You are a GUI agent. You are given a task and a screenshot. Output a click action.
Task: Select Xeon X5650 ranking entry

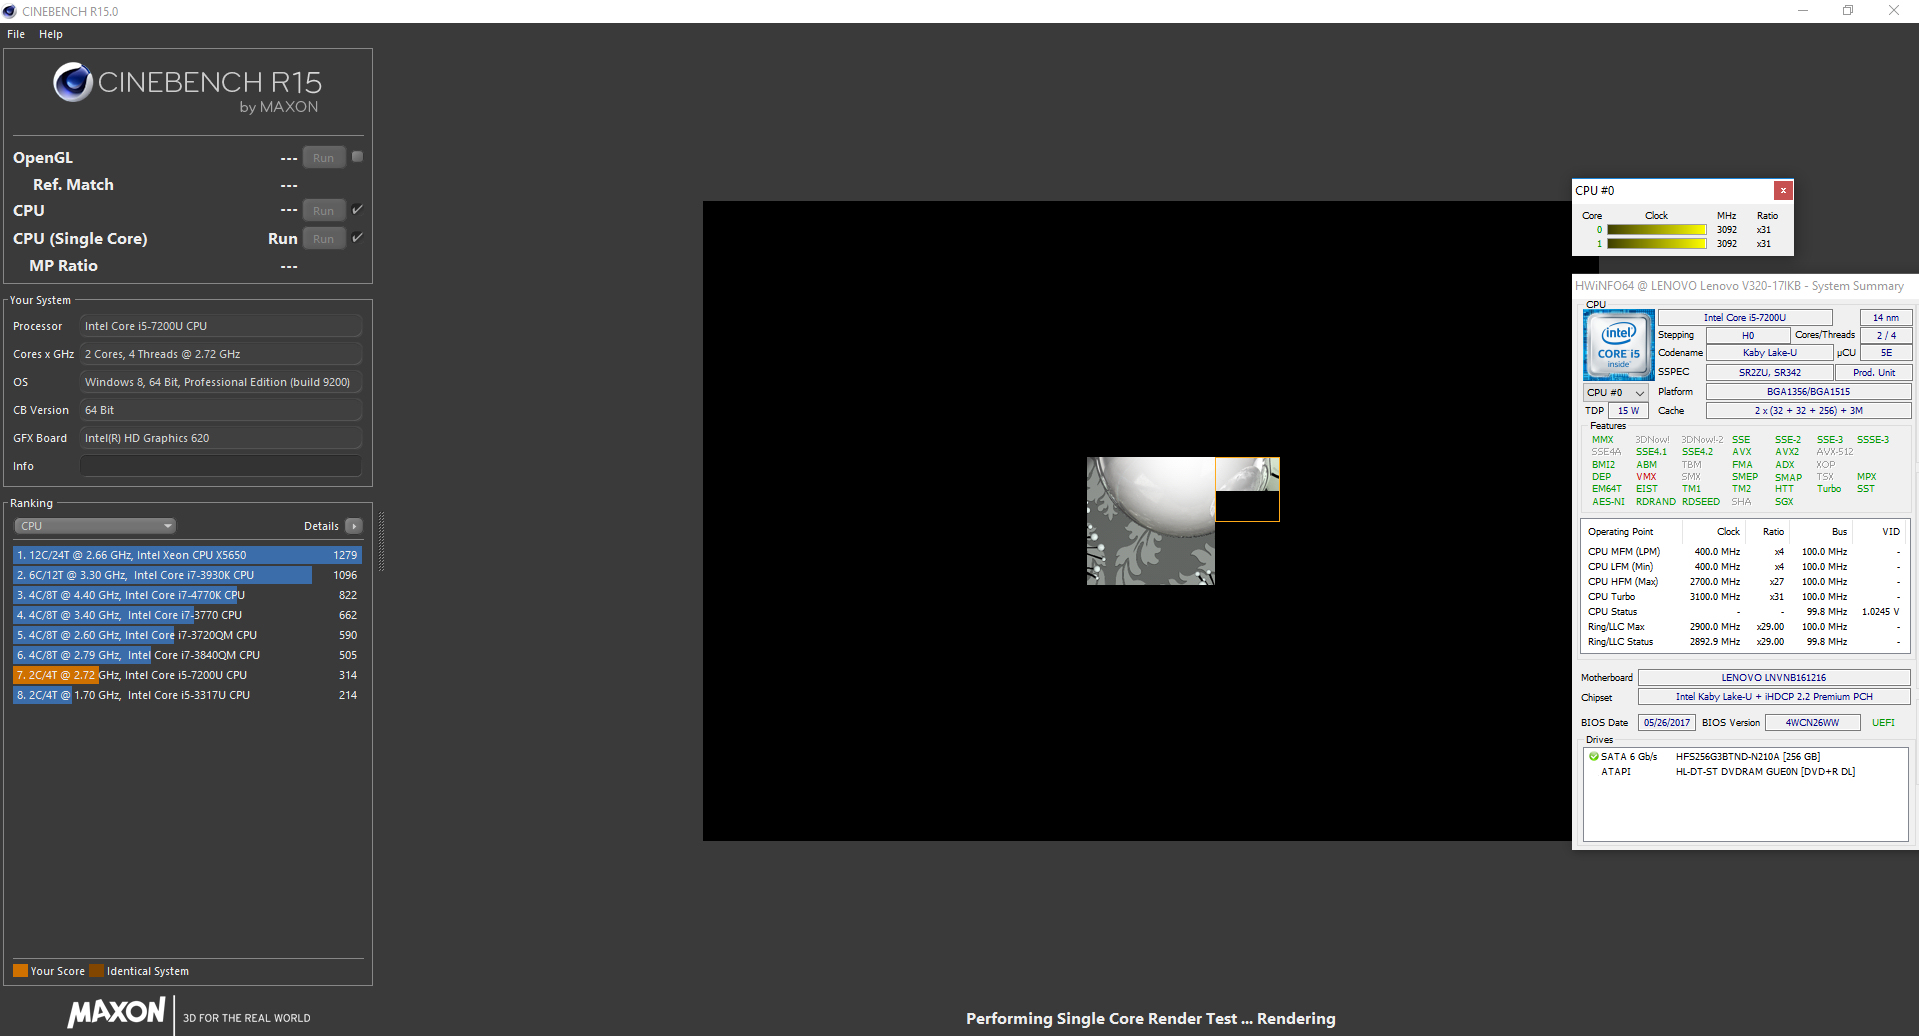click(187, 555)
